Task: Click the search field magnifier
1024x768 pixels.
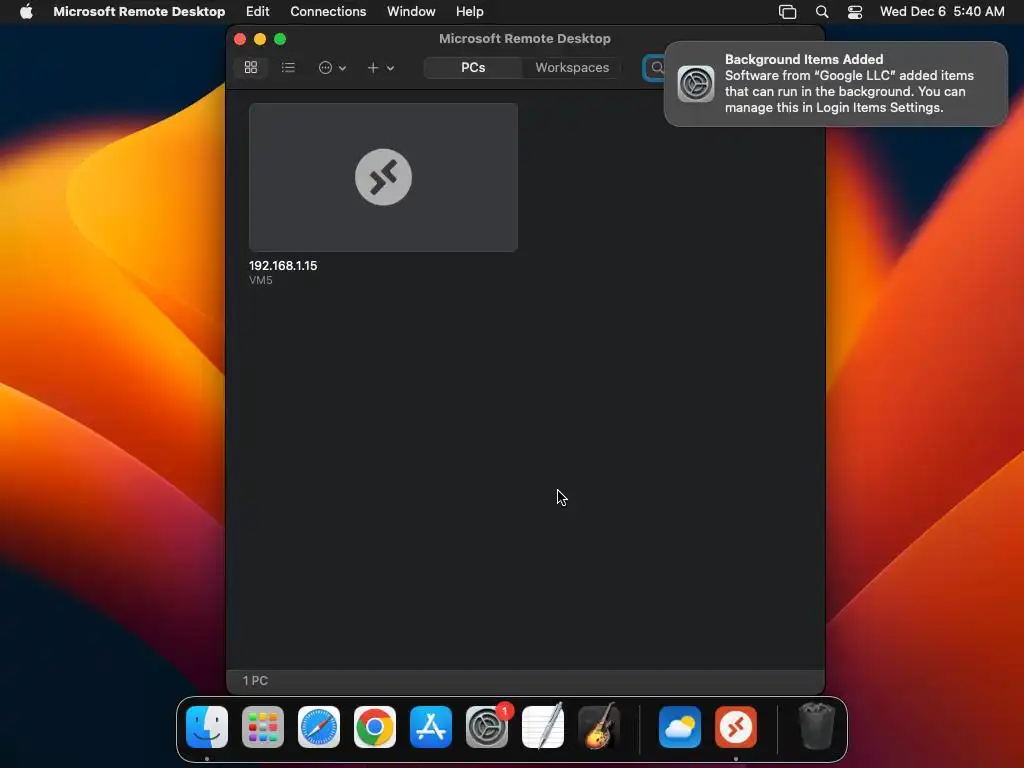Action: click(x=657, y=67)
